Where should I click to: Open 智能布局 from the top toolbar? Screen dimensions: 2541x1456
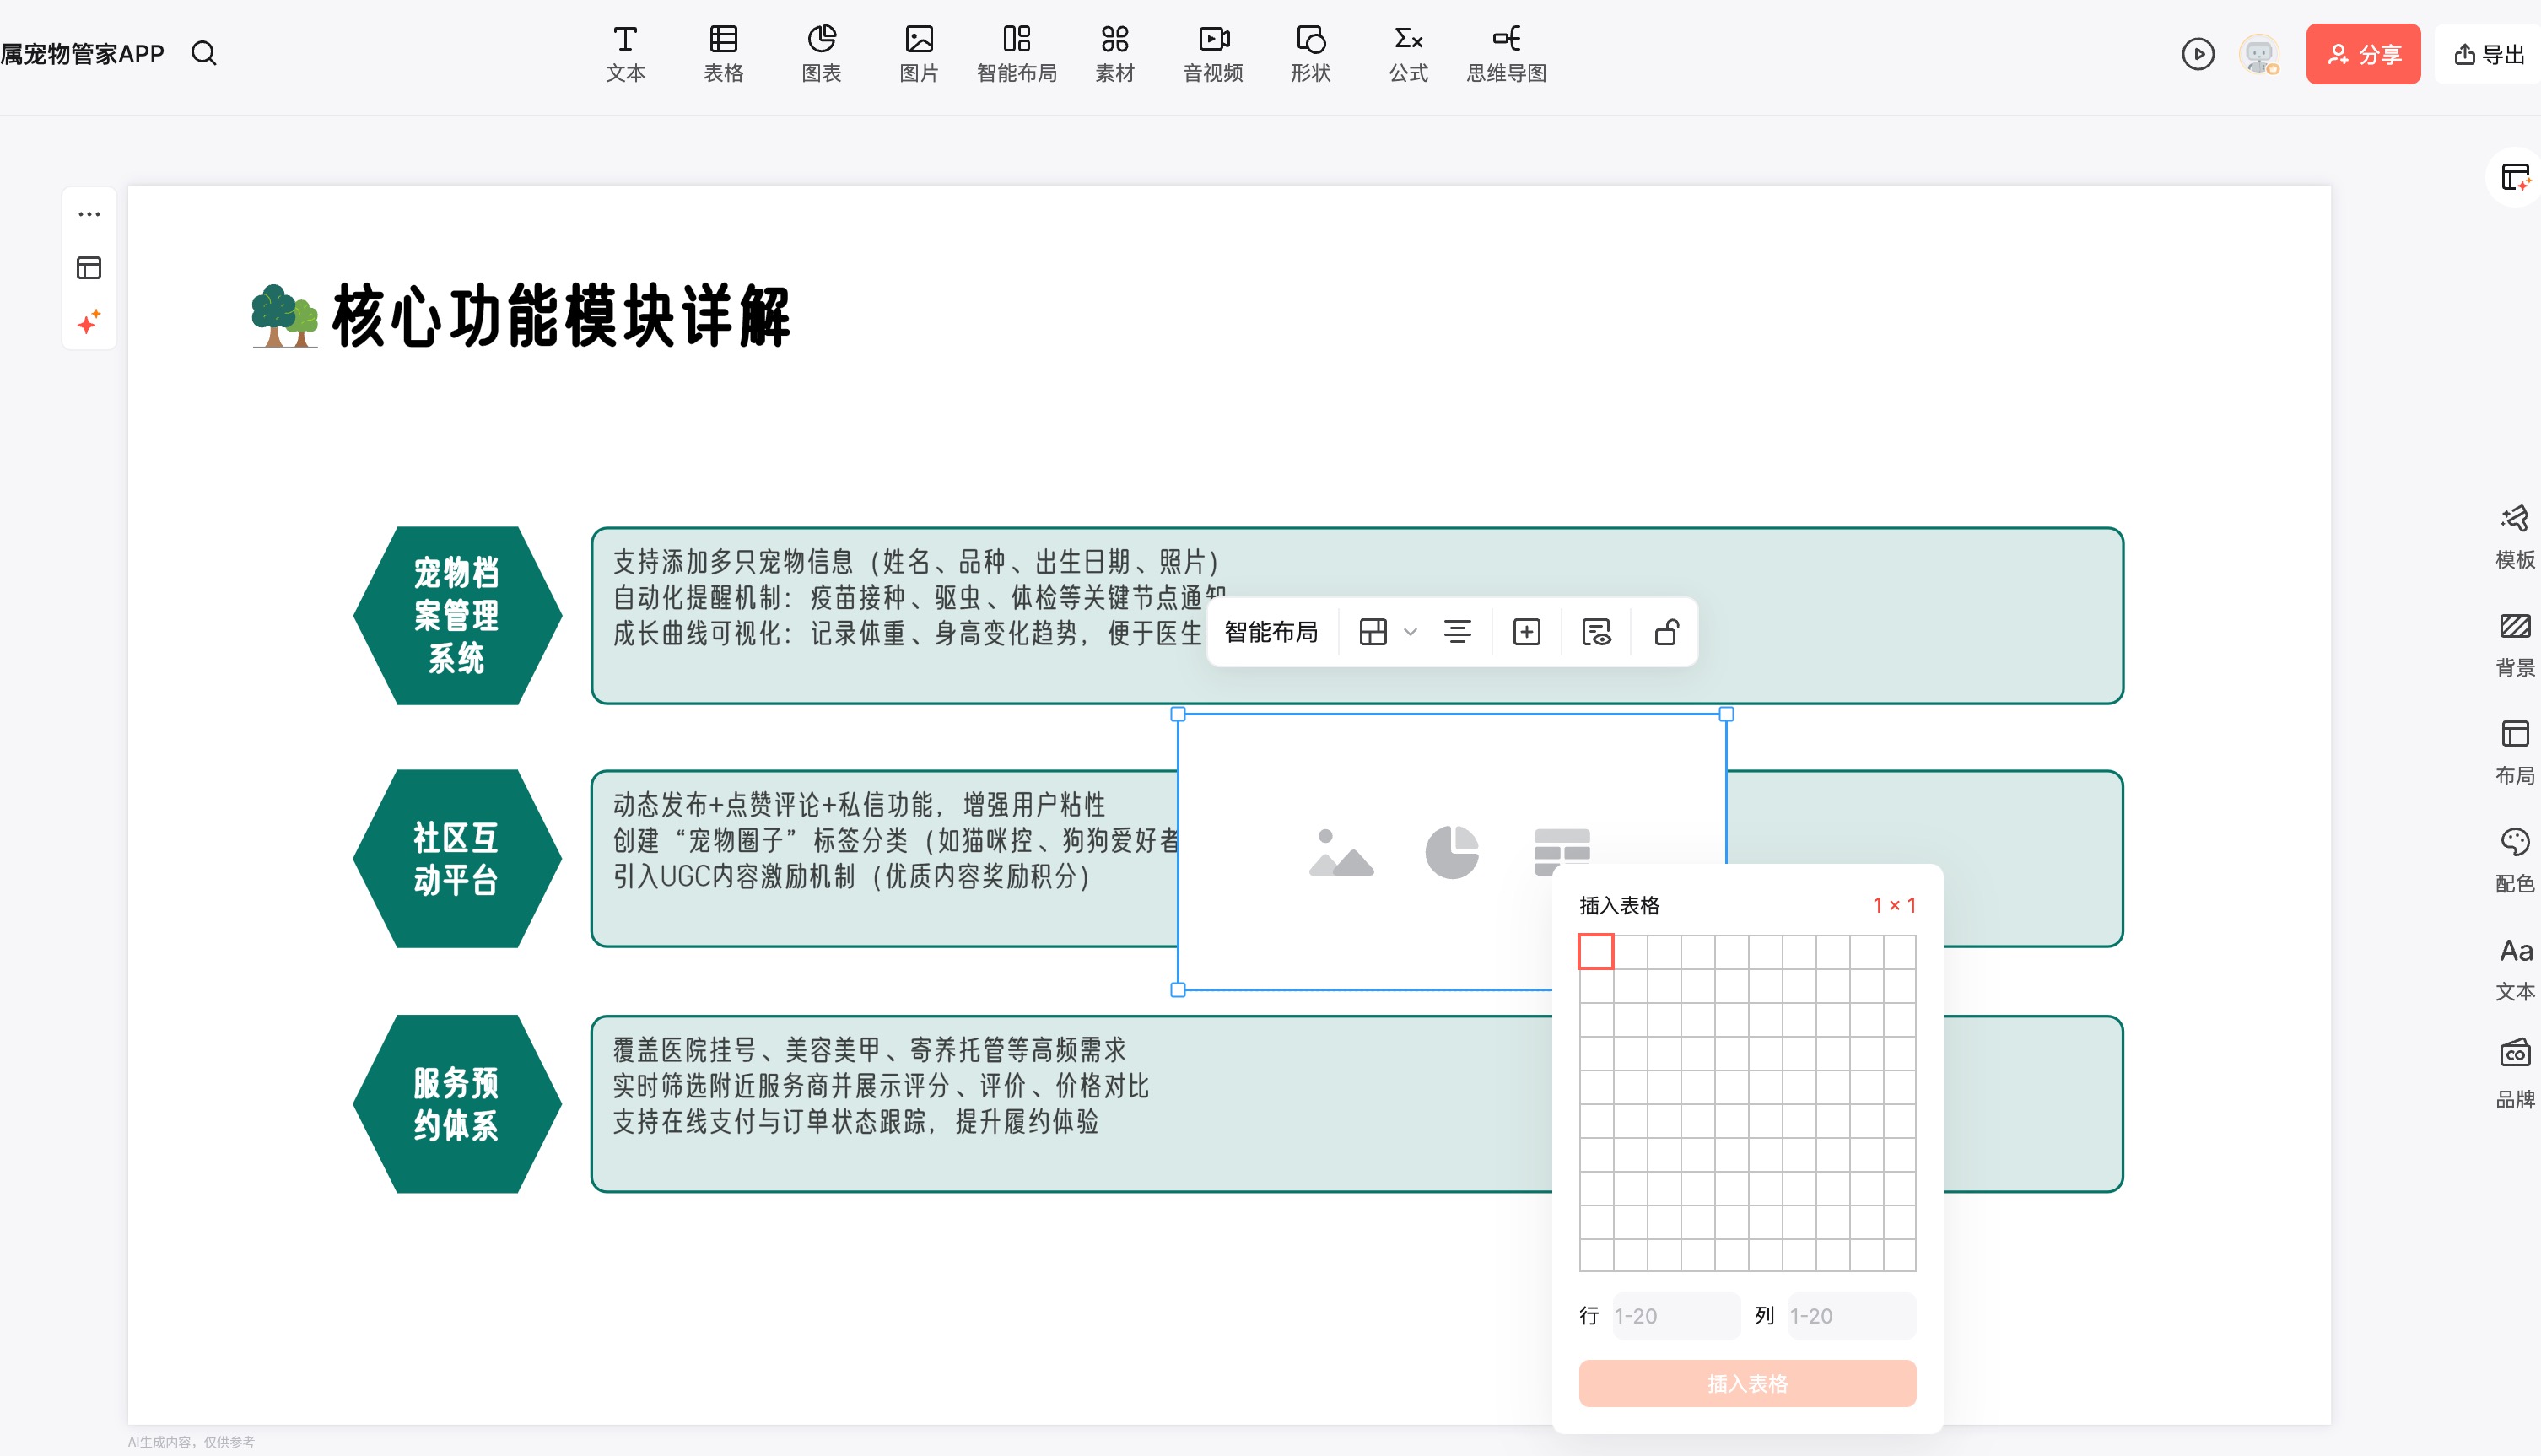[x=1017, y=52]
